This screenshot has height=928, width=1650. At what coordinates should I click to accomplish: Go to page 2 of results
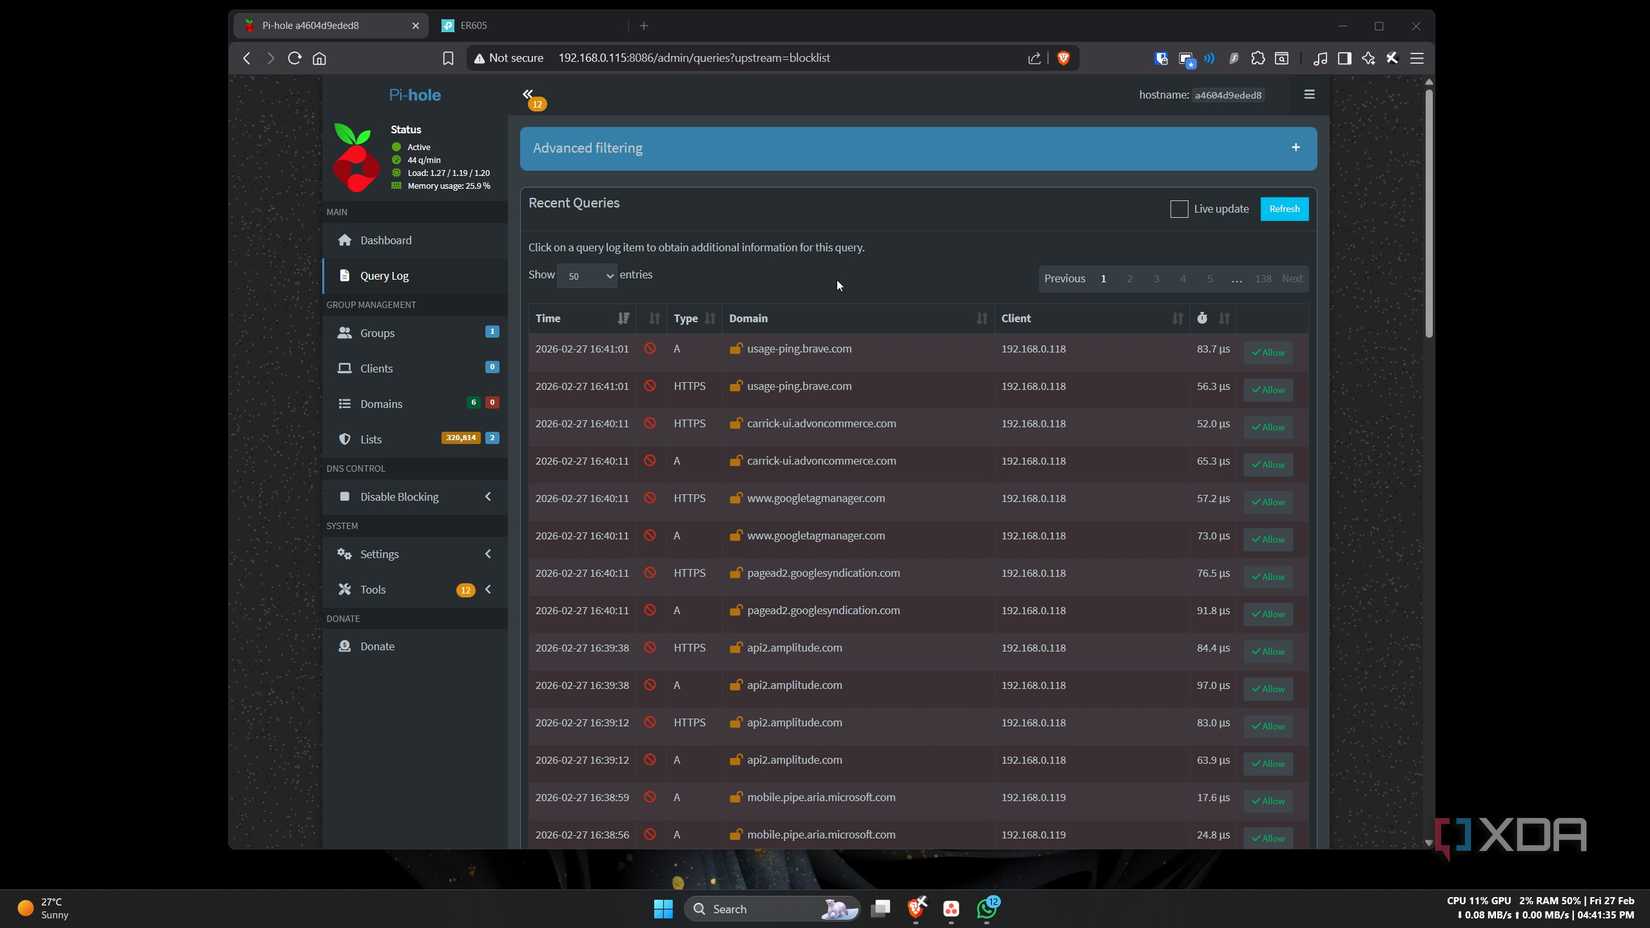tap(1130, 279)
